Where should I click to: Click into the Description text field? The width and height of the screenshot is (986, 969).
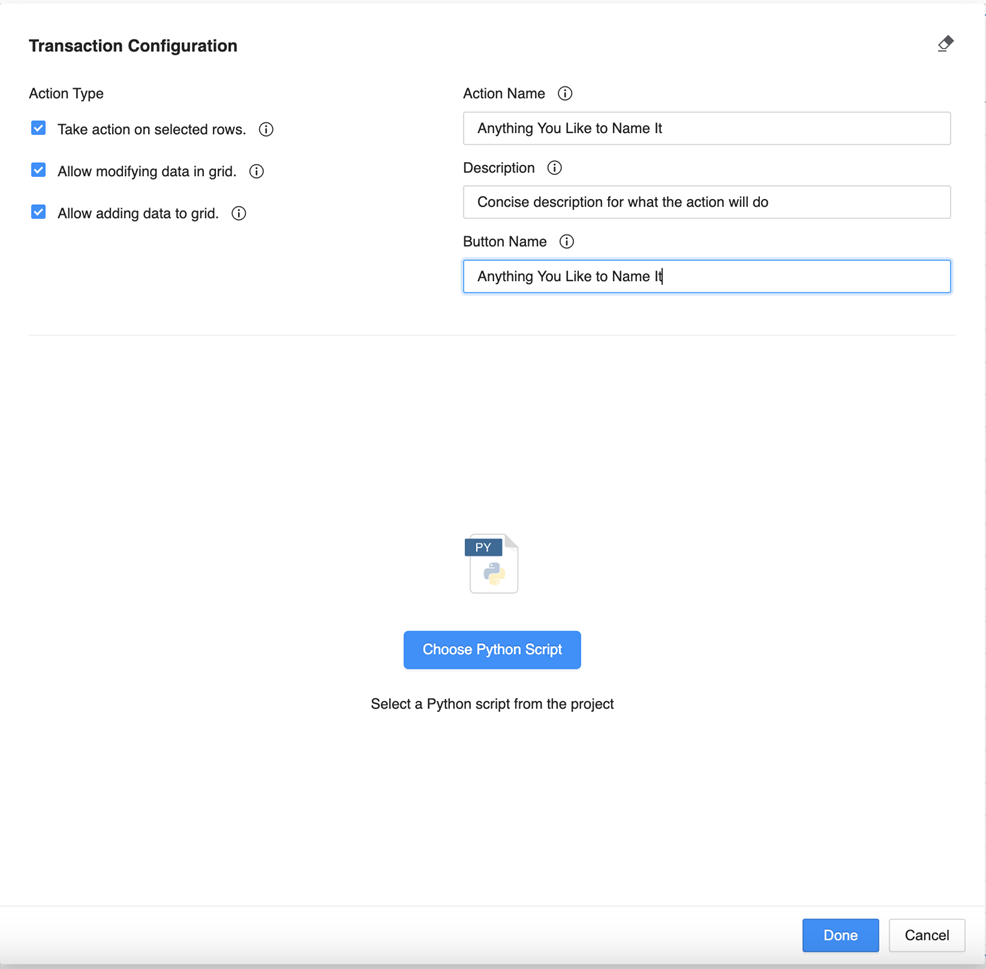706,202
